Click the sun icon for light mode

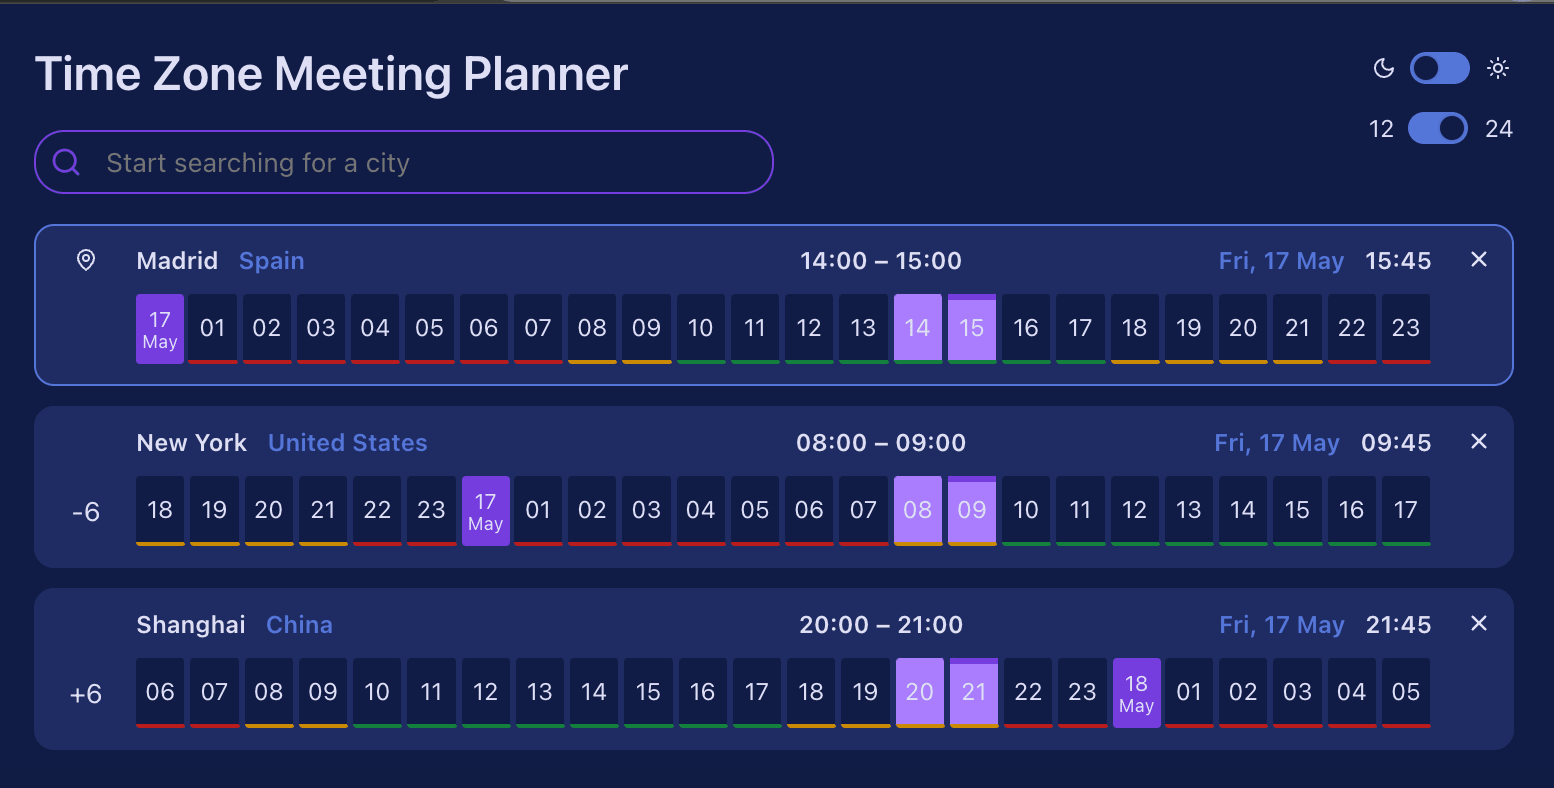pyautogui.click(x=1498, y=68)
